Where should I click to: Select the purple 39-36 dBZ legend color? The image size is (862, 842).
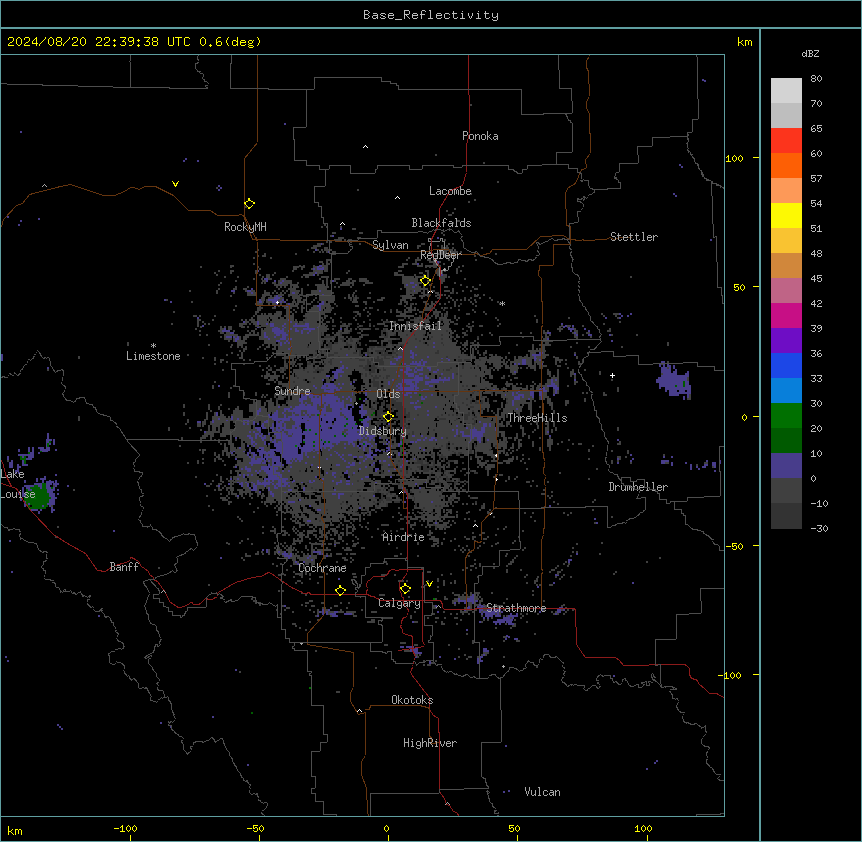(x=786, y=341)
